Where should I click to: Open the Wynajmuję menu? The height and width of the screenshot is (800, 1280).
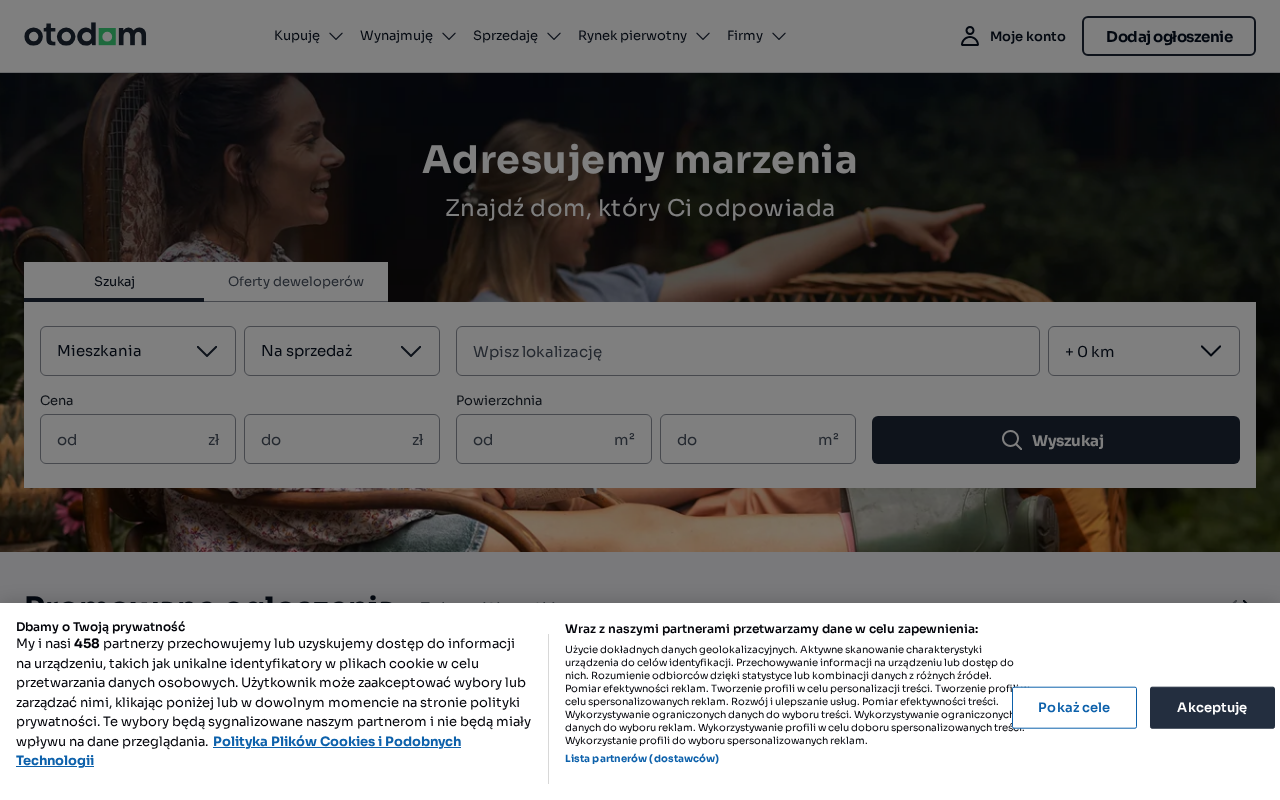point(408,35)
